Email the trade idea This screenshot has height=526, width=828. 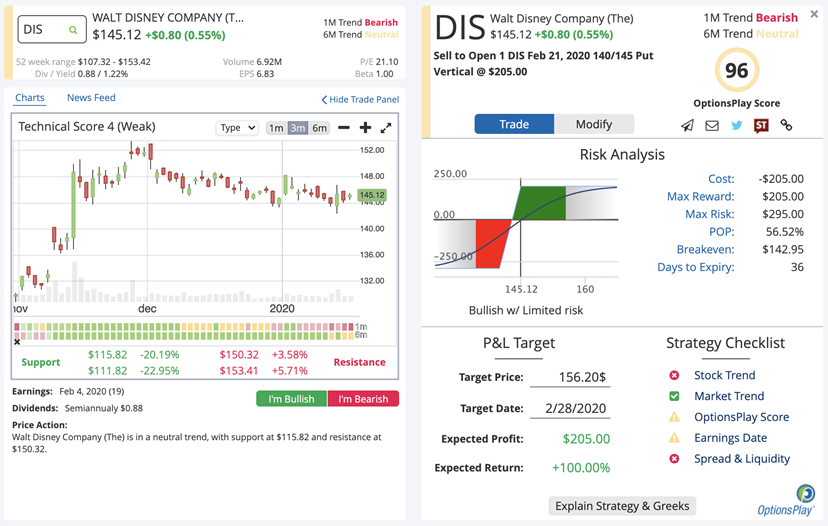point(712,126)
